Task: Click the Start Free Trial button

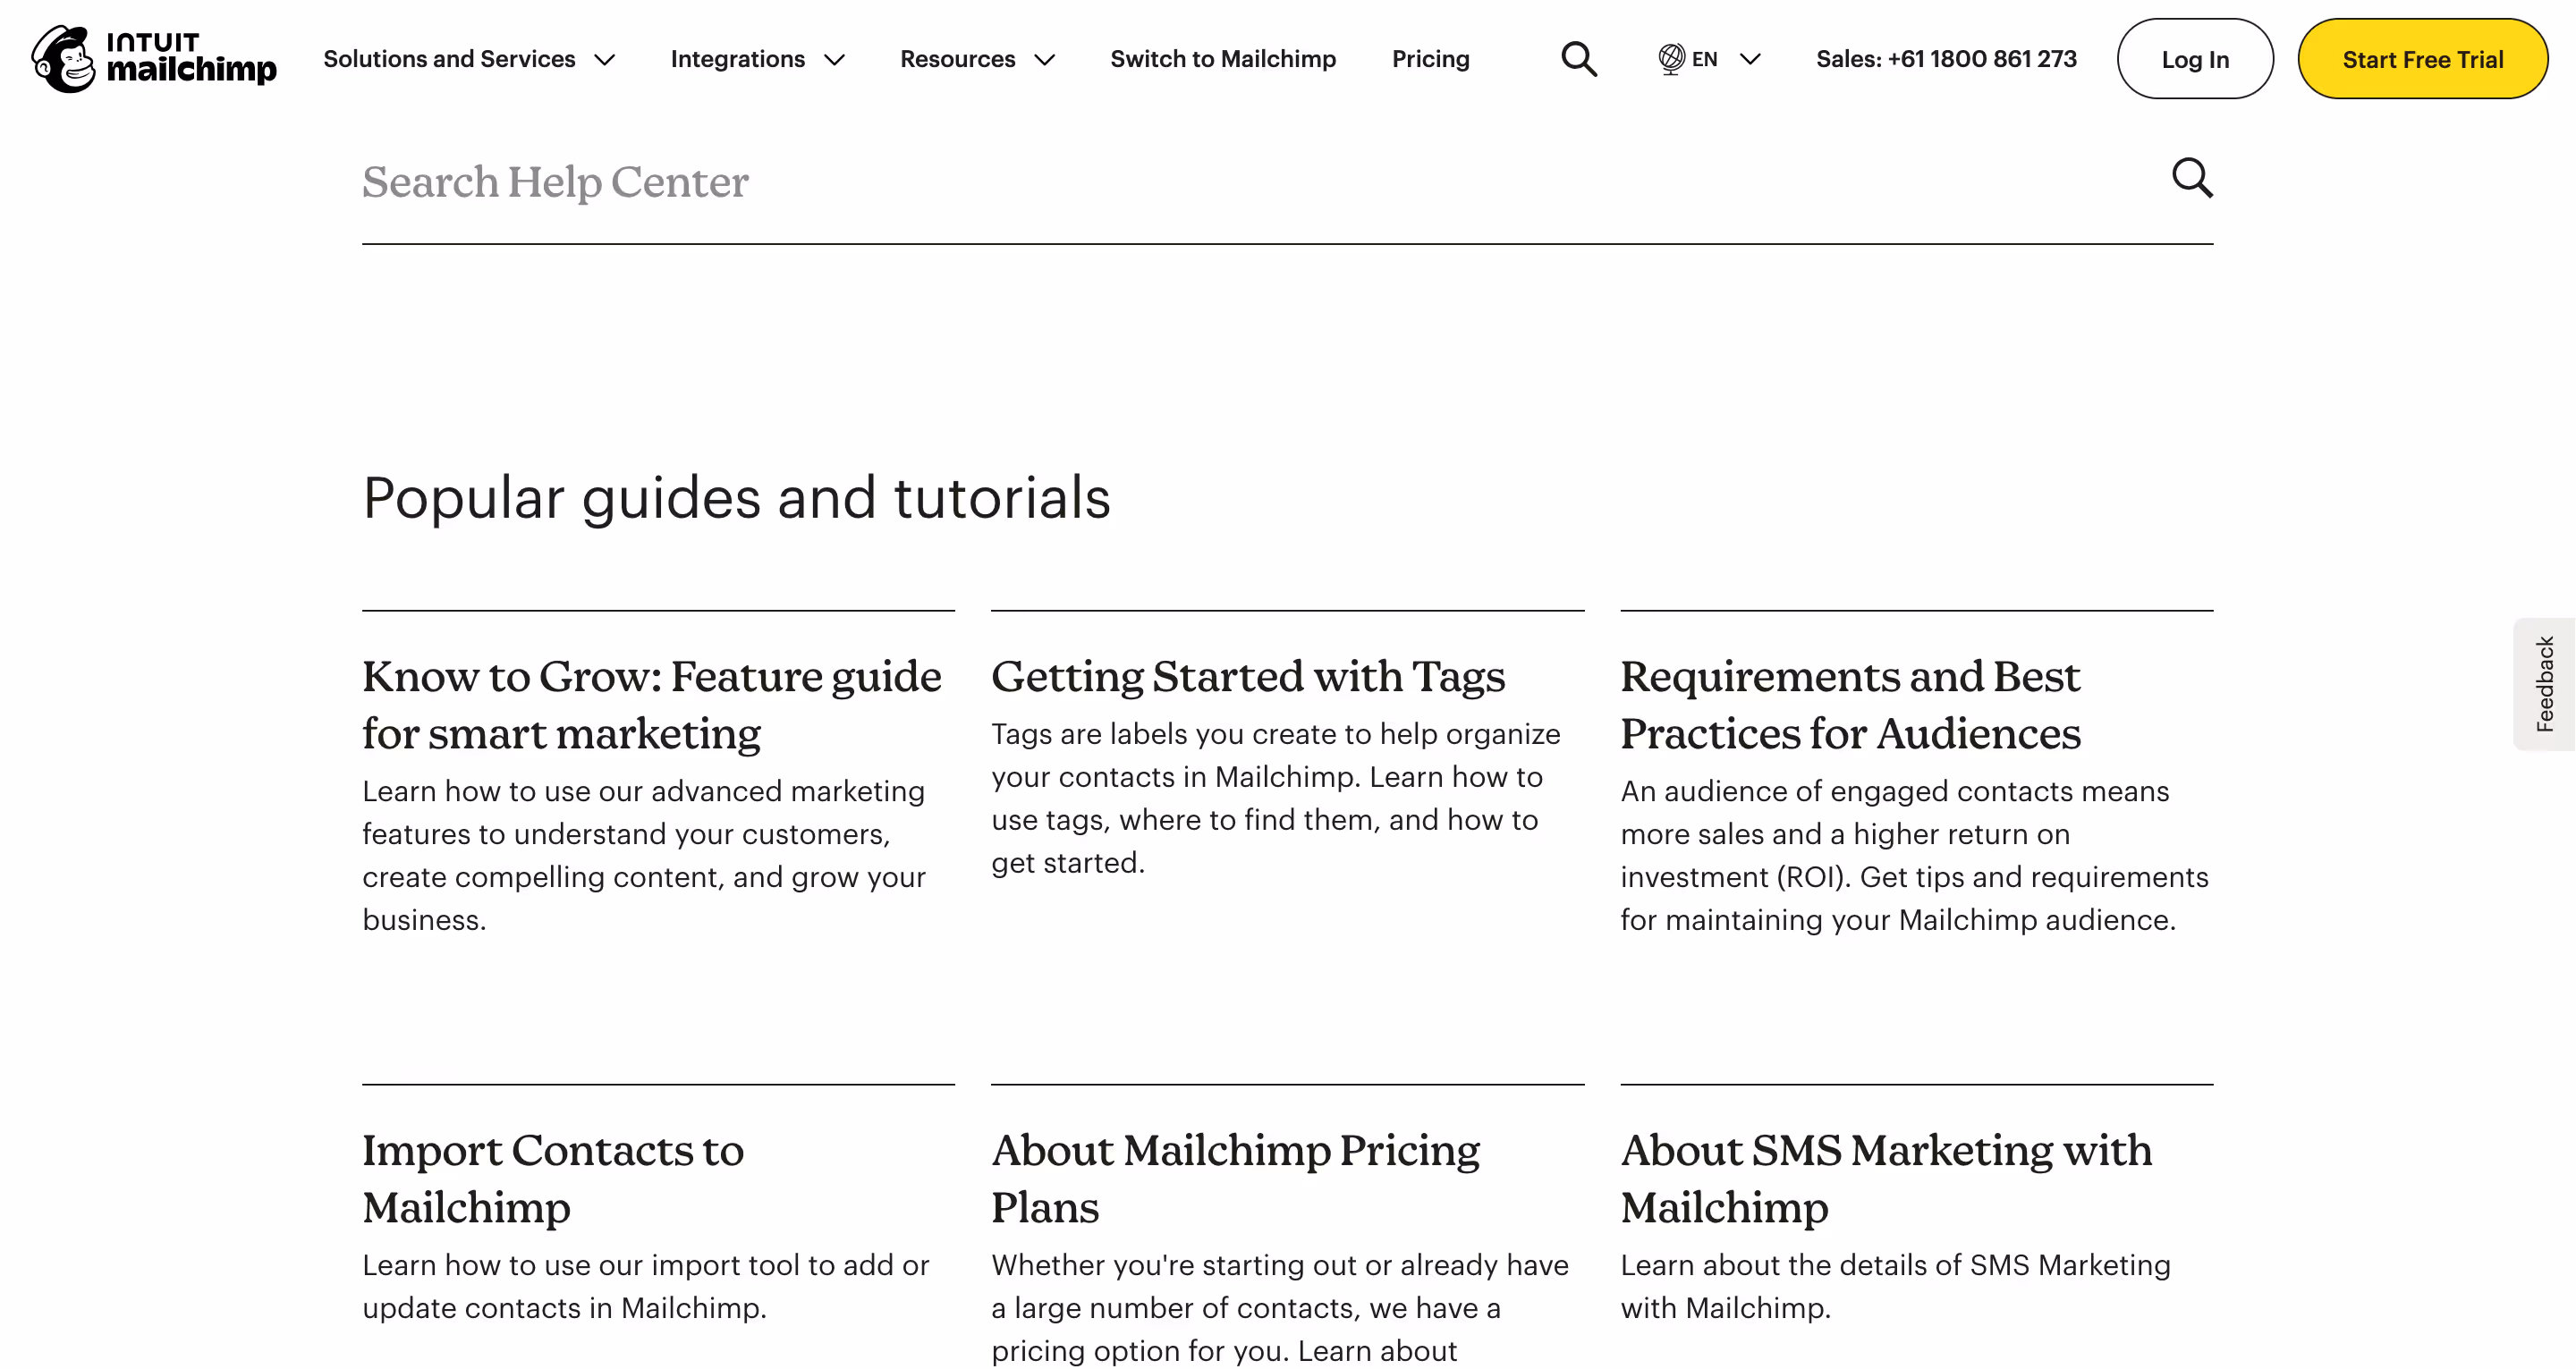Action: [2424, 59]
